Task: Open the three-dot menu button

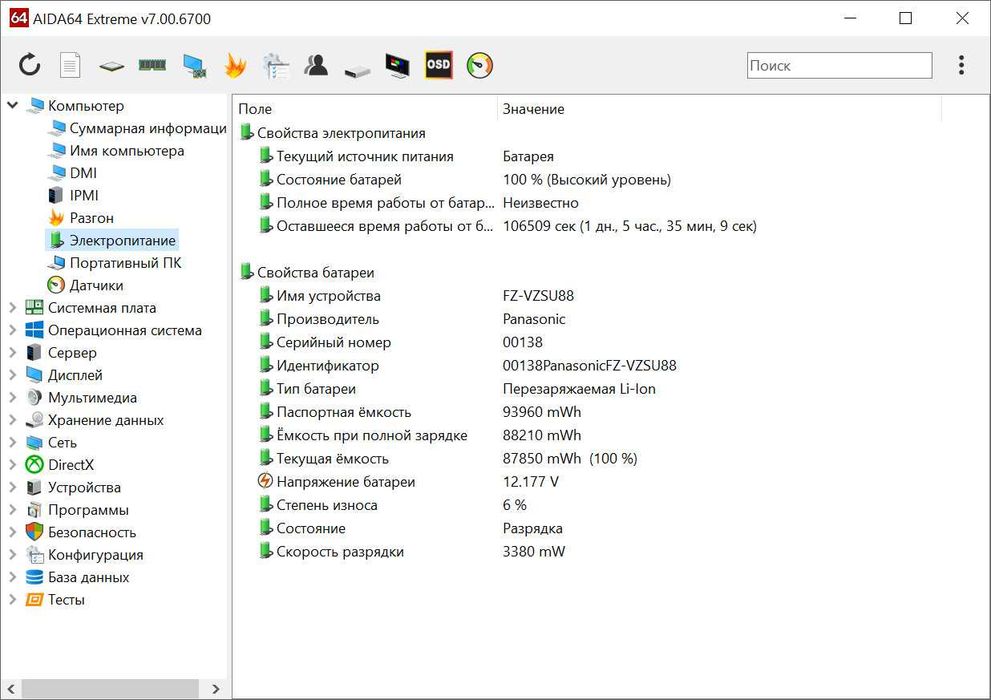Action: click(961, 66)
